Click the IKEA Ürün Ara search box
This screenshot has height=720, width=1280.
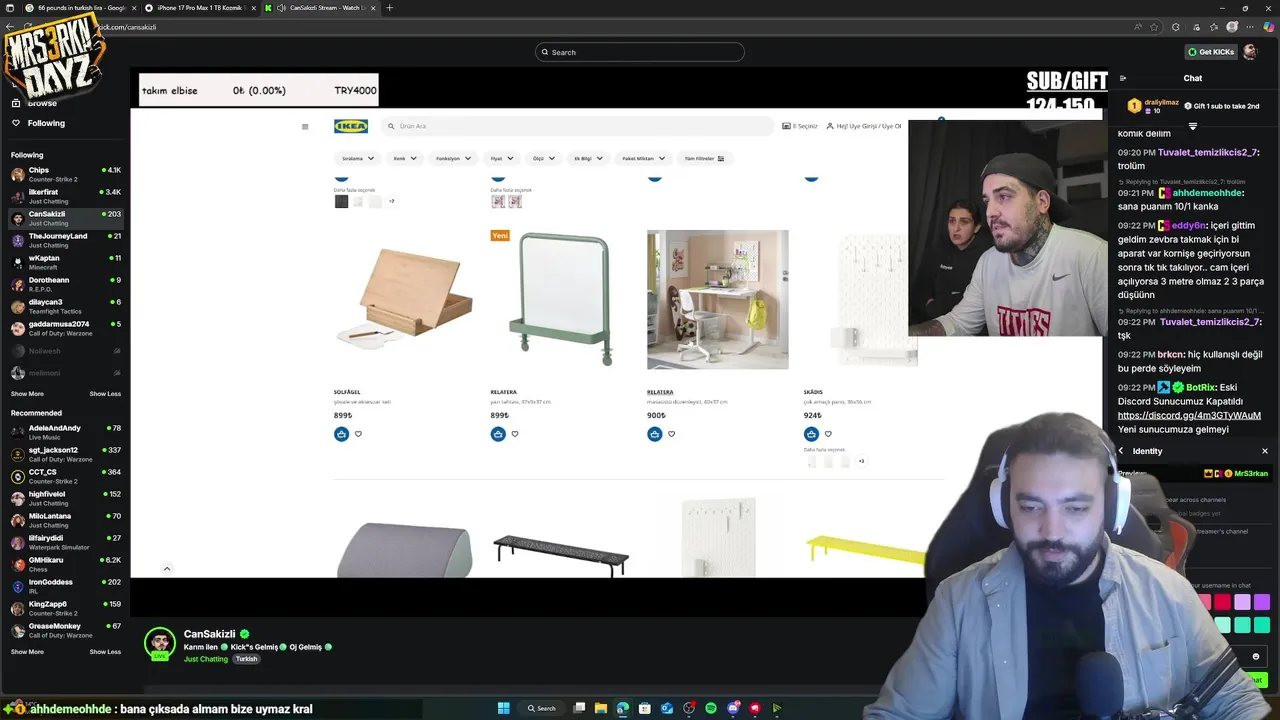click(578, 126)
